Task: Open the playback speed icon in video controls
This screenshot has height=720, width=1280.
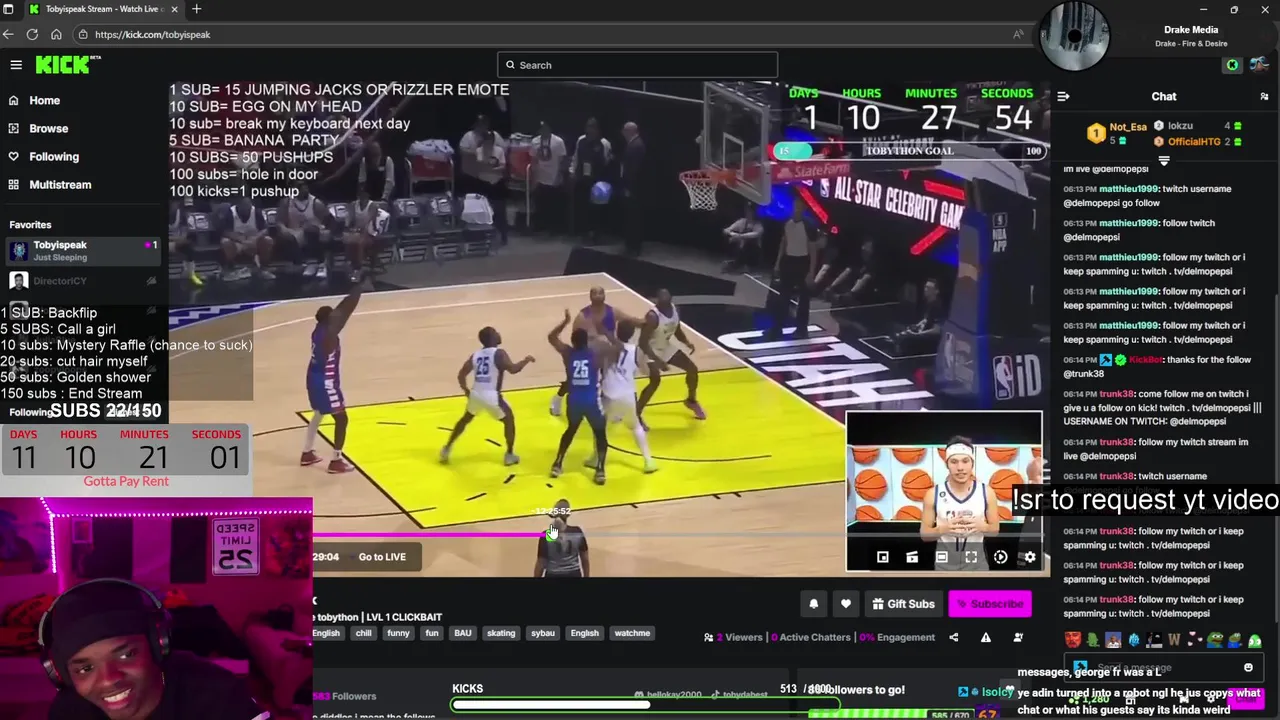Action: point(1000,557)
